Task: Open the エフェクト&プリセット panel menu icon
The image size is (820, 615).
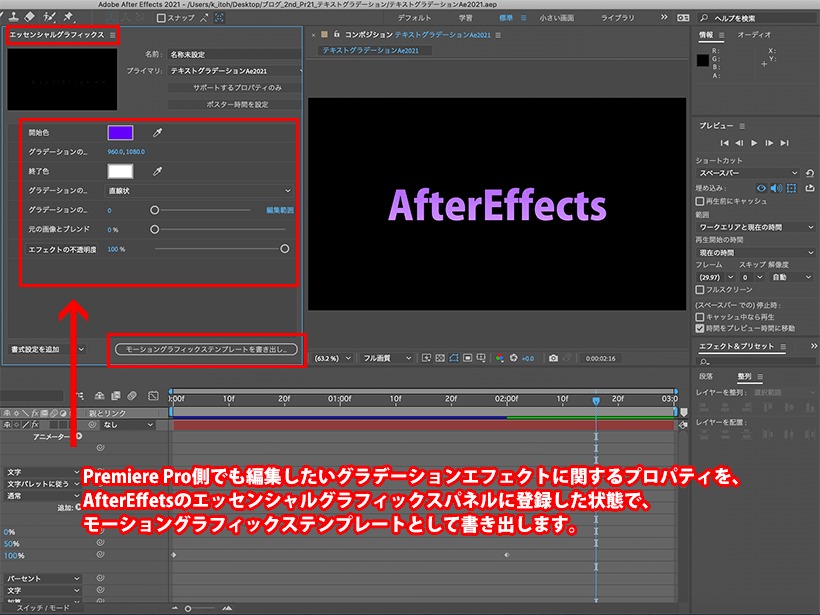Action: [783, 346]
